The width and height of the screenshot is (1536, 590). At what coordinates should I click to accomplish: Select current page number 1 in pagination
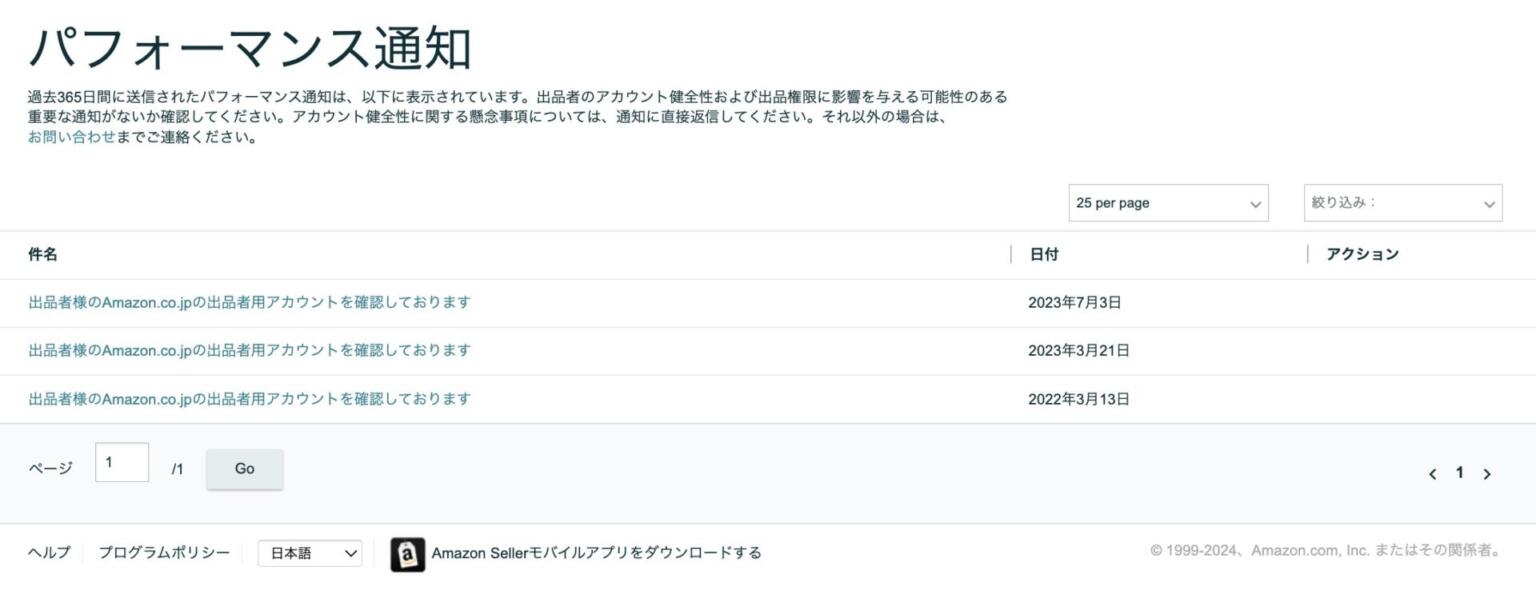(1460, 473)
